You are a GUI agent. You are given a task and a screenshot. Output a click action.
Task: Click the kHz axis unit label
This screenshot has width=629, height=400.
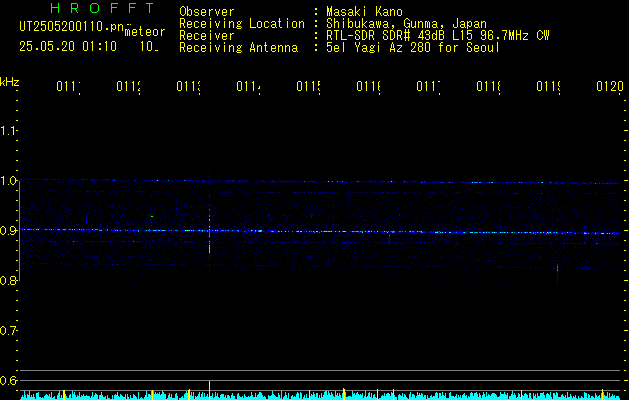[x=9, y=82]
